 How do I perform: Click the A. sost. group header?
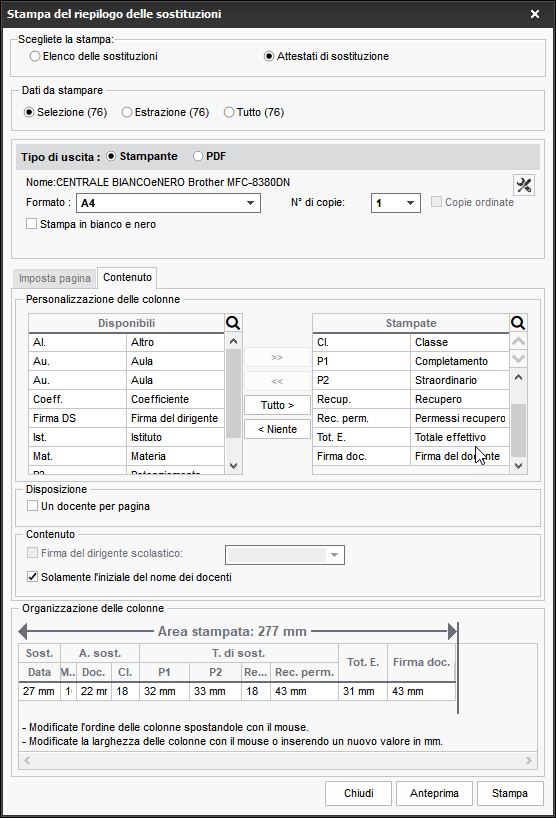coord(100,653)
